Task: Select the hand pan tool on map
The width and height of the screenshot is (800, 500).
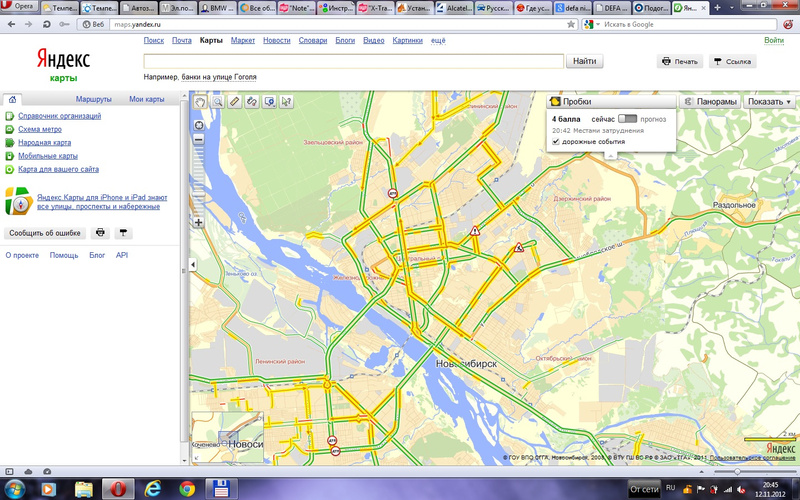Action: coord(200,101)
